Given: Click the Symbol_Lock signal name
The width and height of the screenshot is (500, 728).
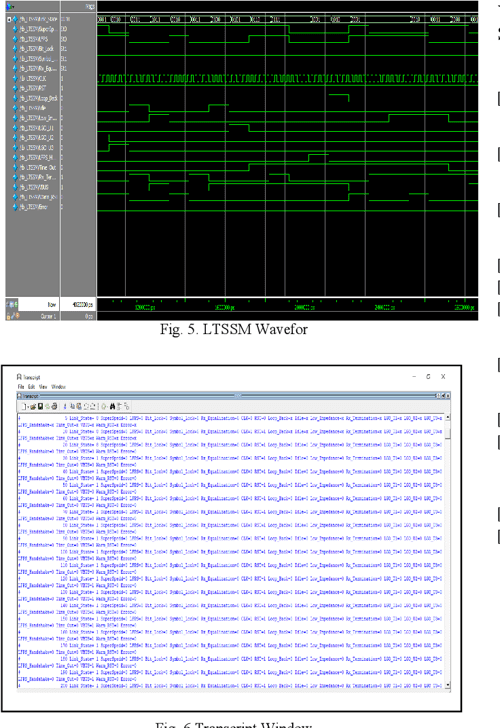Looking at the screenshot, I should point(37,59).
